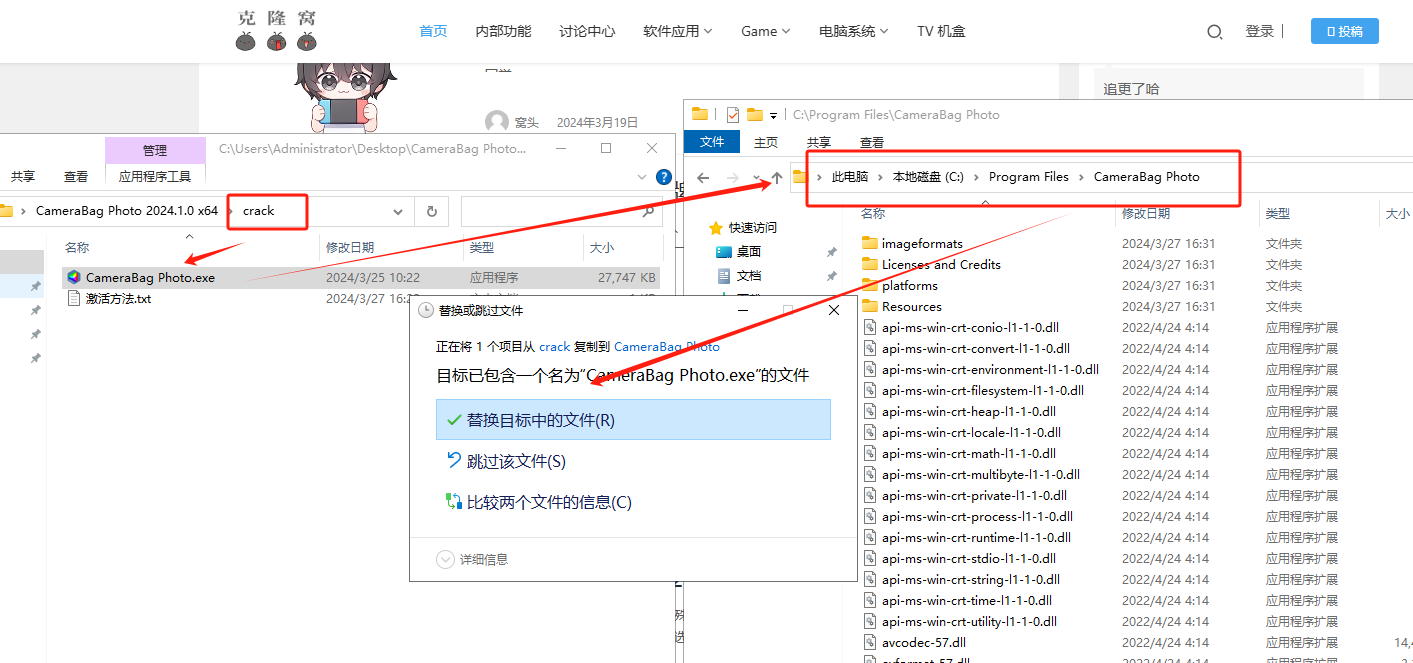Sort by 修改日期 column in crack window

click(x=350, y=247)
